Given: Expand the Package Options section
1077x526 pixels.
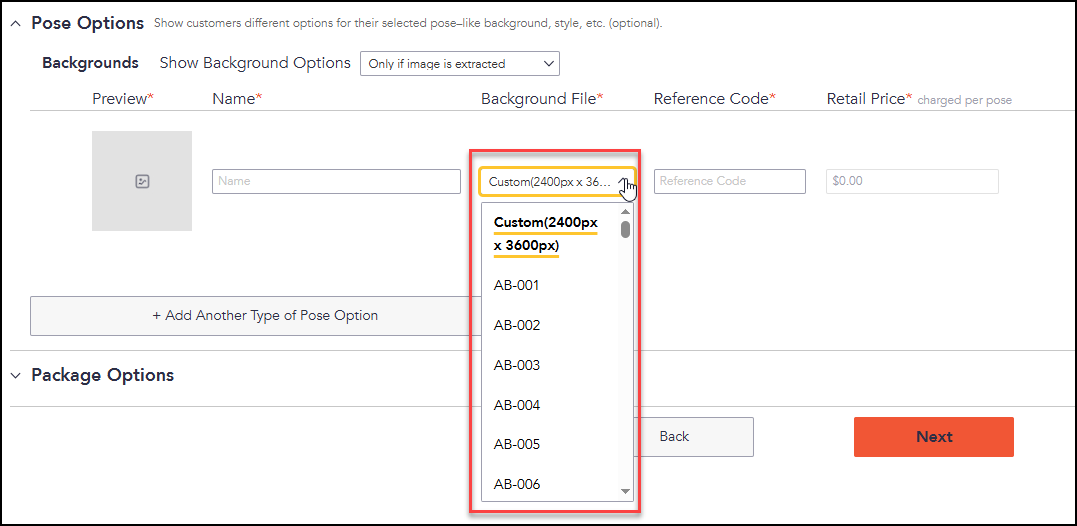Looking at the screenshot, I should tap(16, 376).
